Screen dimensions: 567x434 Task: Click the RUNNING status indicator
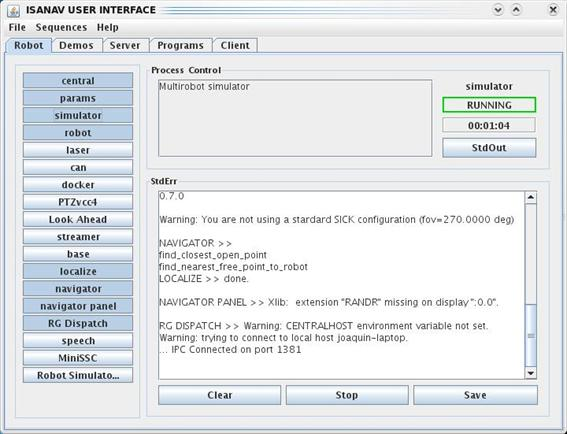coord(489,105)
